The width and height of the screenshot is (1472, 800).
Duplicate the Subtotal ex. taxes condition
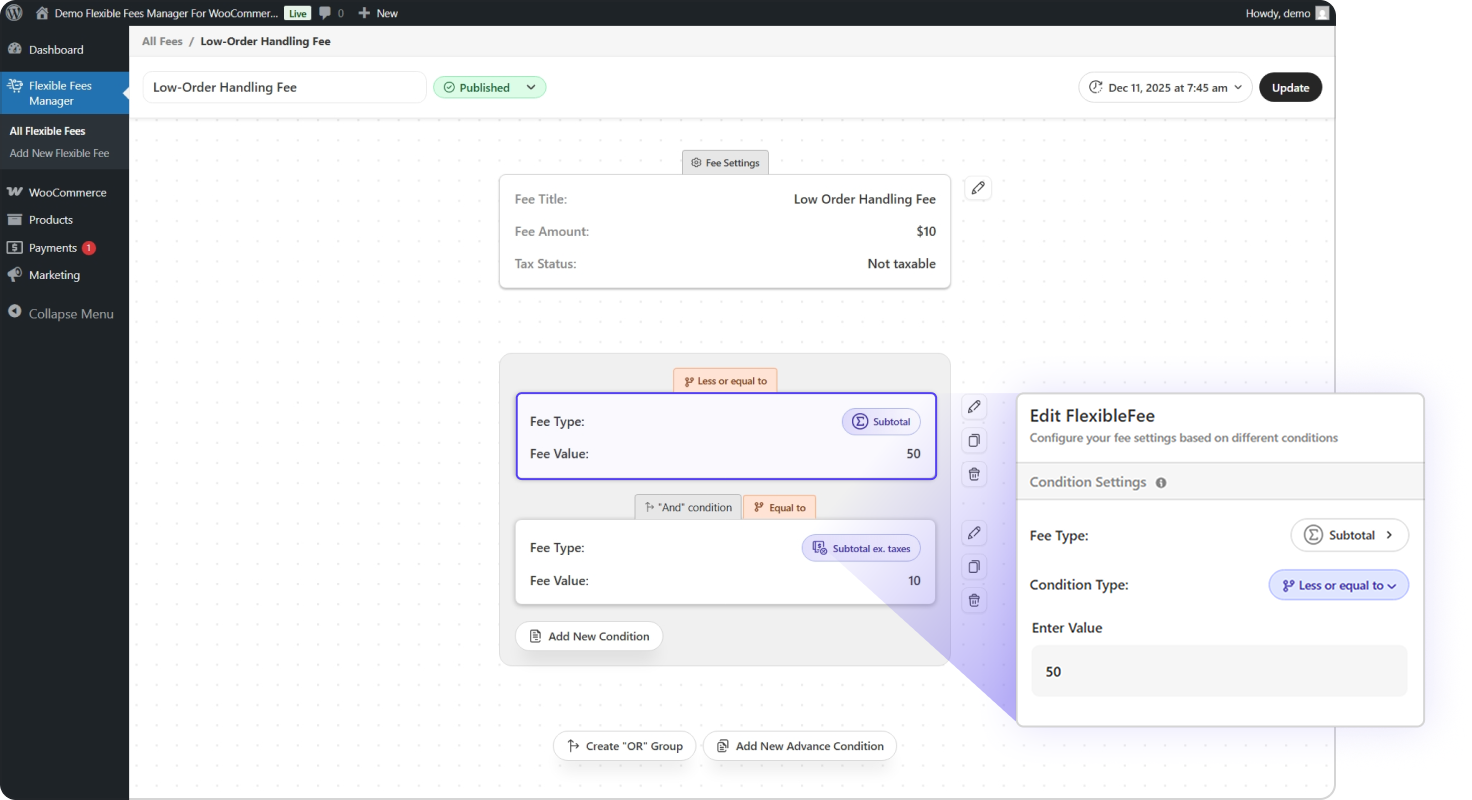[x=974, y=567]
